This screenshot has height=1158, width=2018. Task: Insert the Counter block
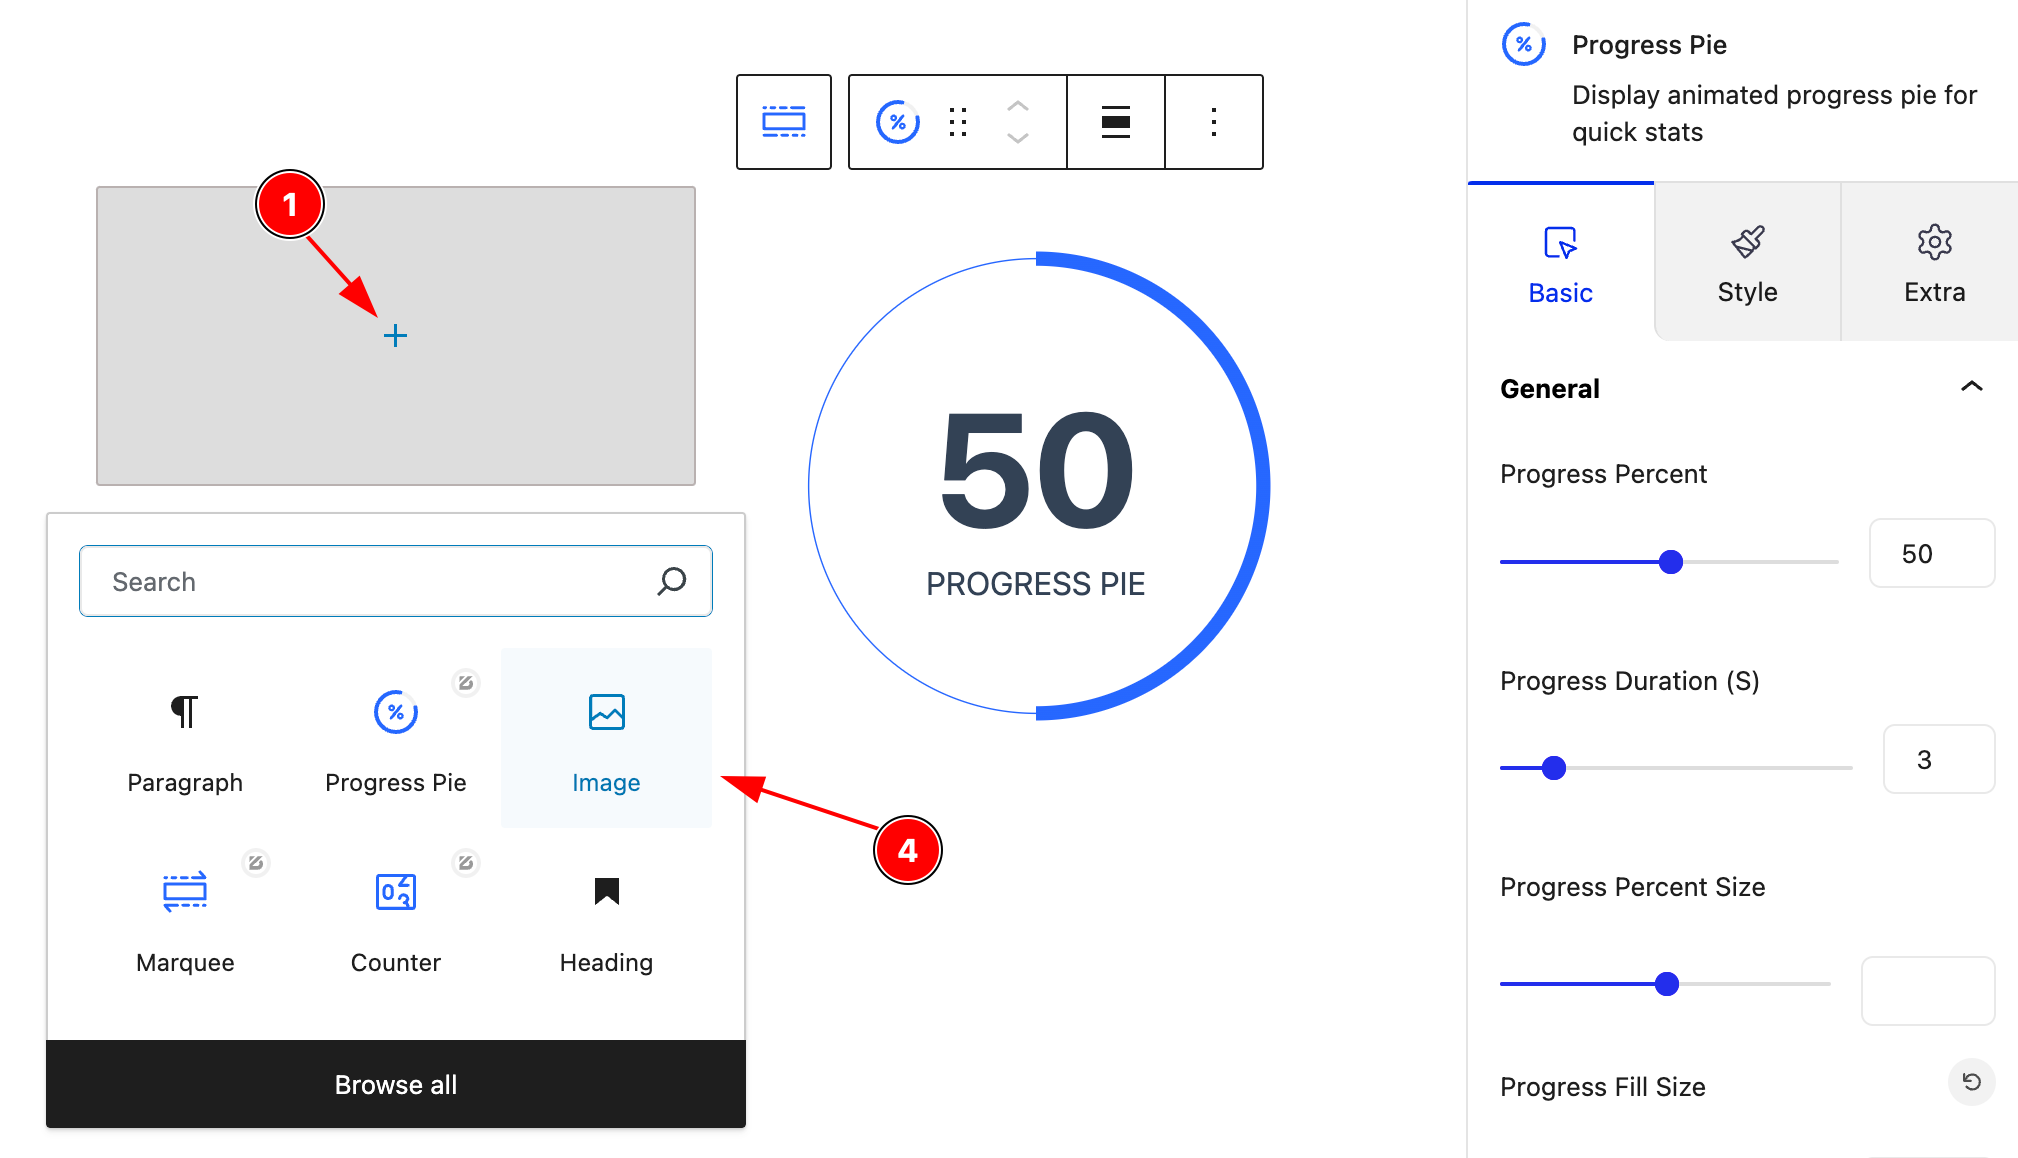(395, 918)
